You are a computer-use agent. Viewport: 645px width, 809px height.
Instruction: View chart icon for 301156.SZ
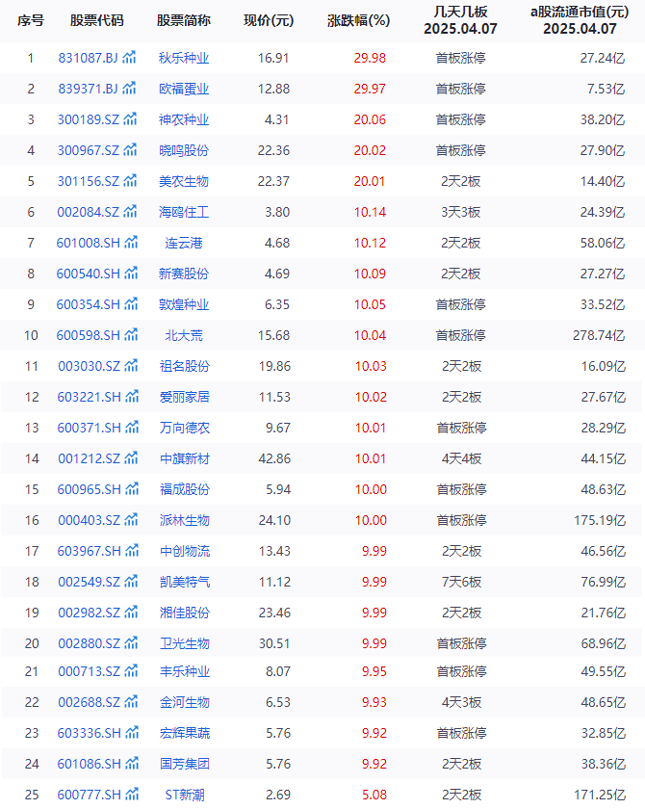[x=131, y=181]
